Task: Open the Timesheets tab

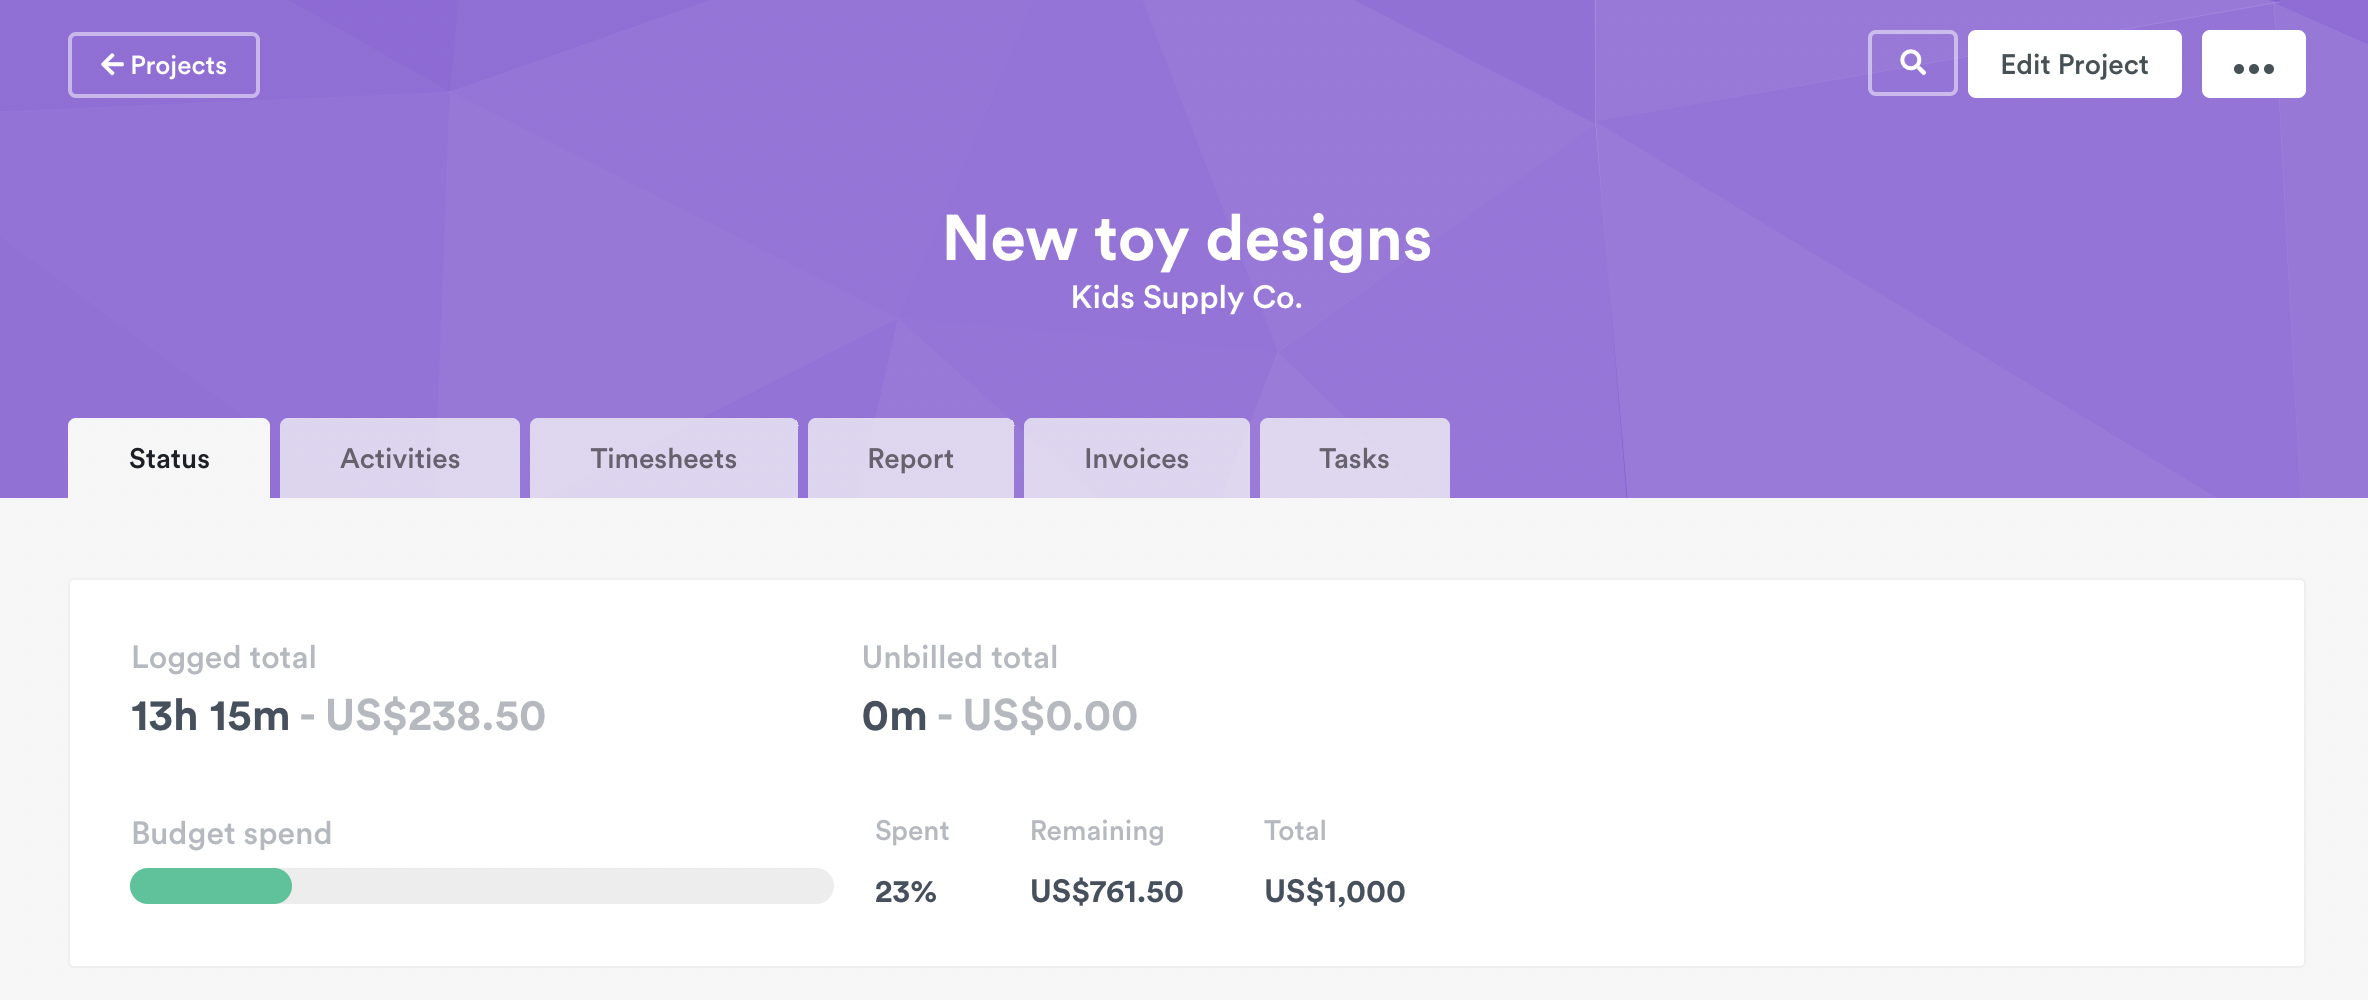Action: click(x=663, y=459)
